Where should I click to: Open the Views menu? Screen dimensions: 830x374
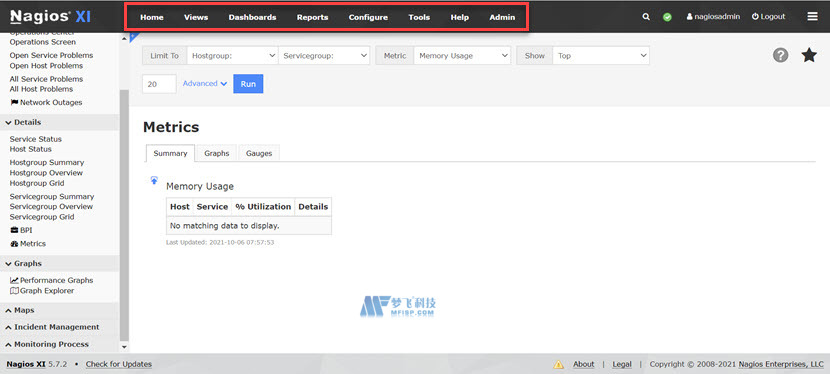(x=196, y=17)
